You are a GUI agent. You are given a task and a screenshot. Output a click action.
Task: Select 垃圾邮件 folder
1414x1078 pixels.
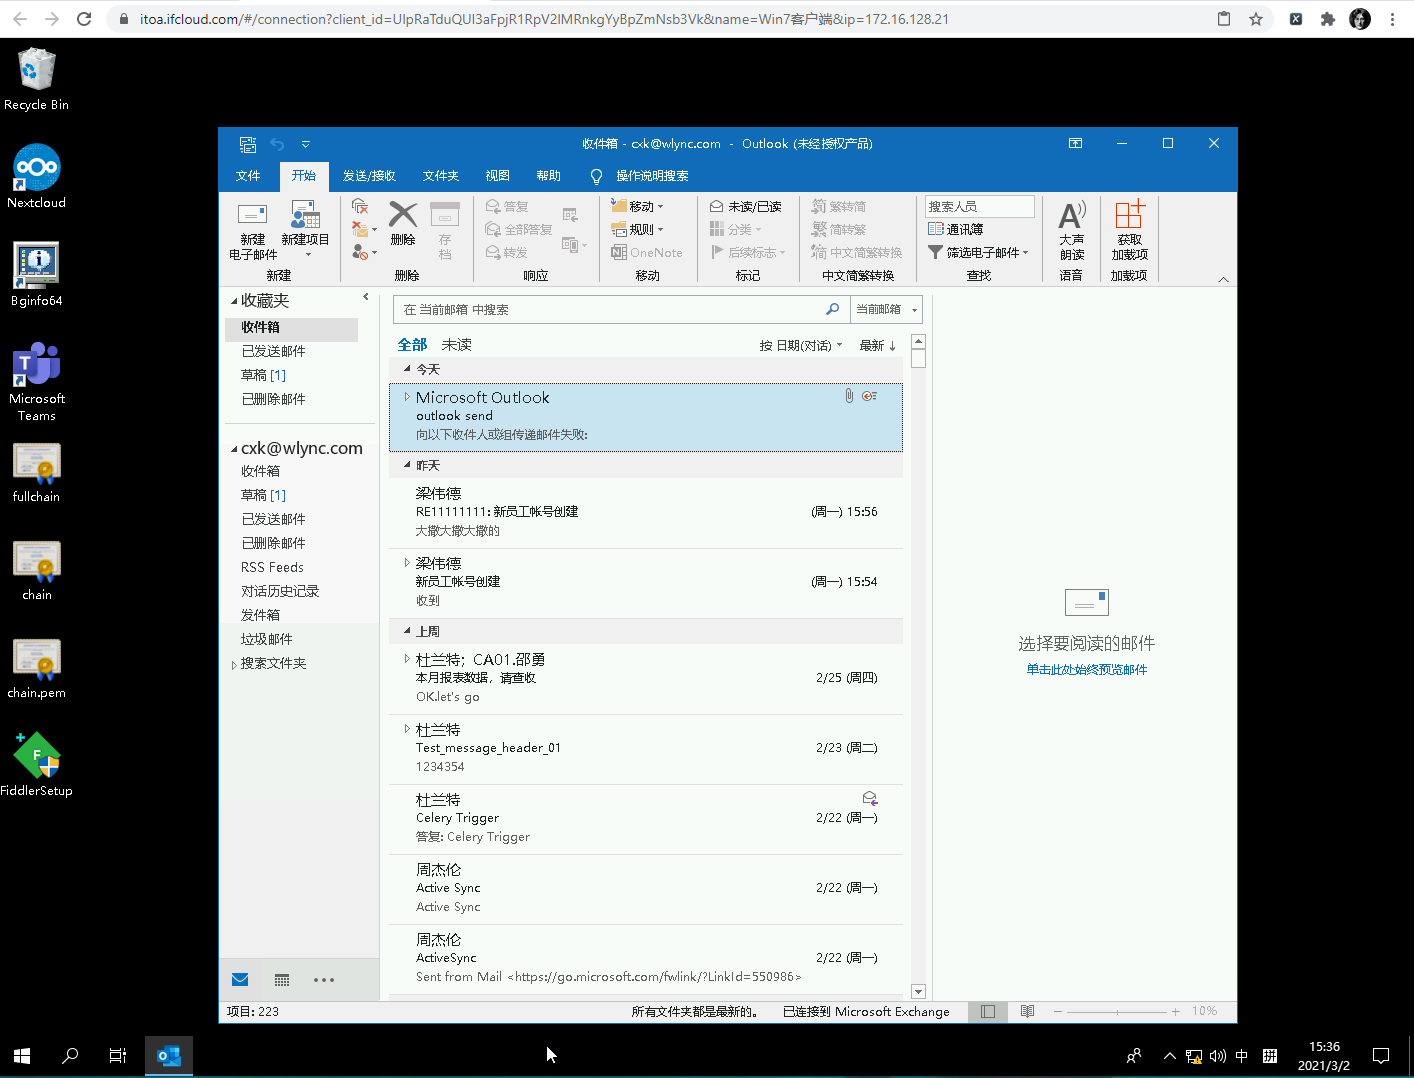click(267, 639)
